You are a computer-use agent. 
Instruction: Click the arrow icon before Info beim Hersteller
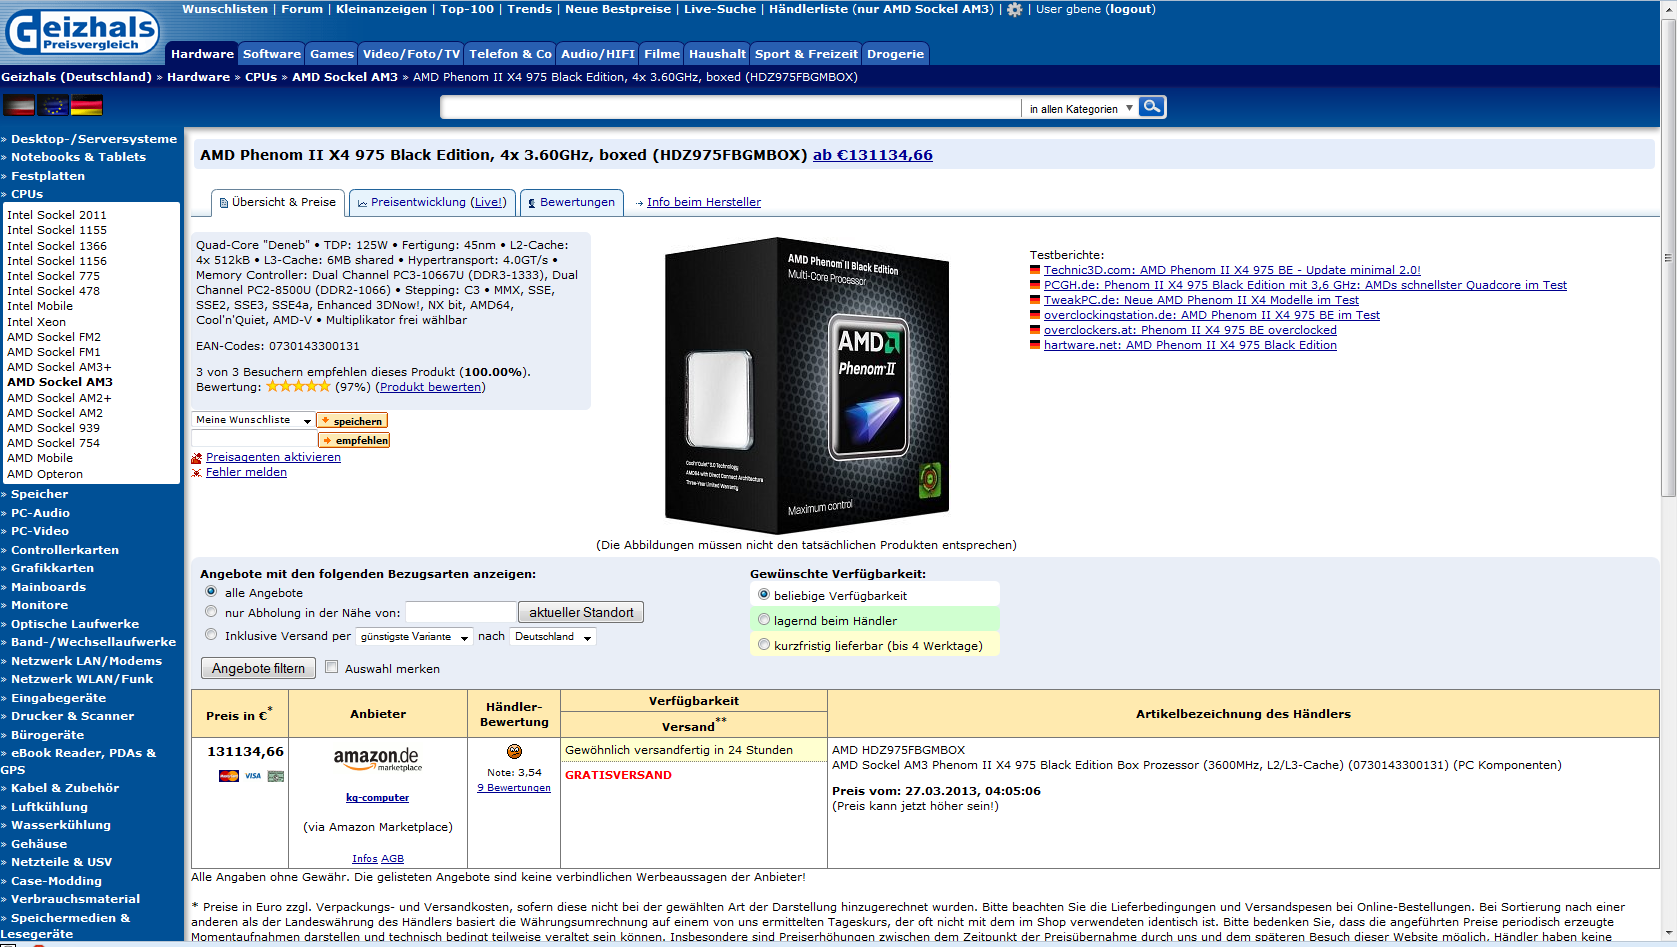tap(639, 203)
